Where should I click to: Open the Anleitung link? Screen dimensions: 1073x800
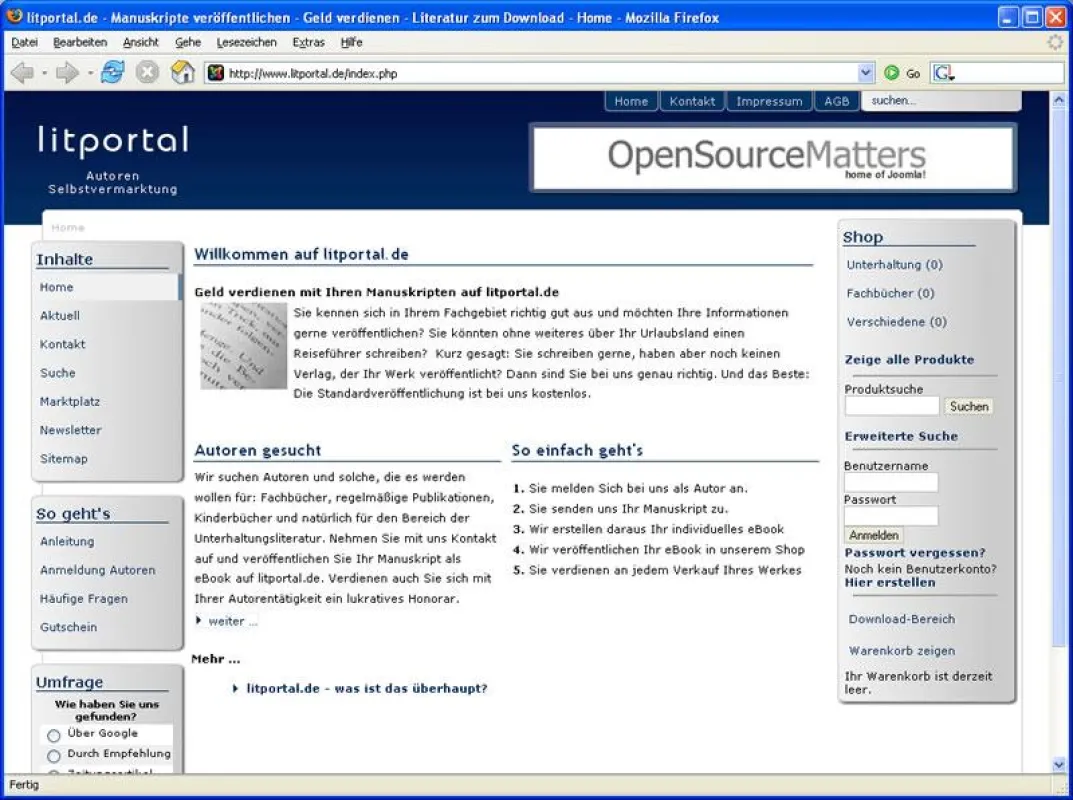coord(67,541)
